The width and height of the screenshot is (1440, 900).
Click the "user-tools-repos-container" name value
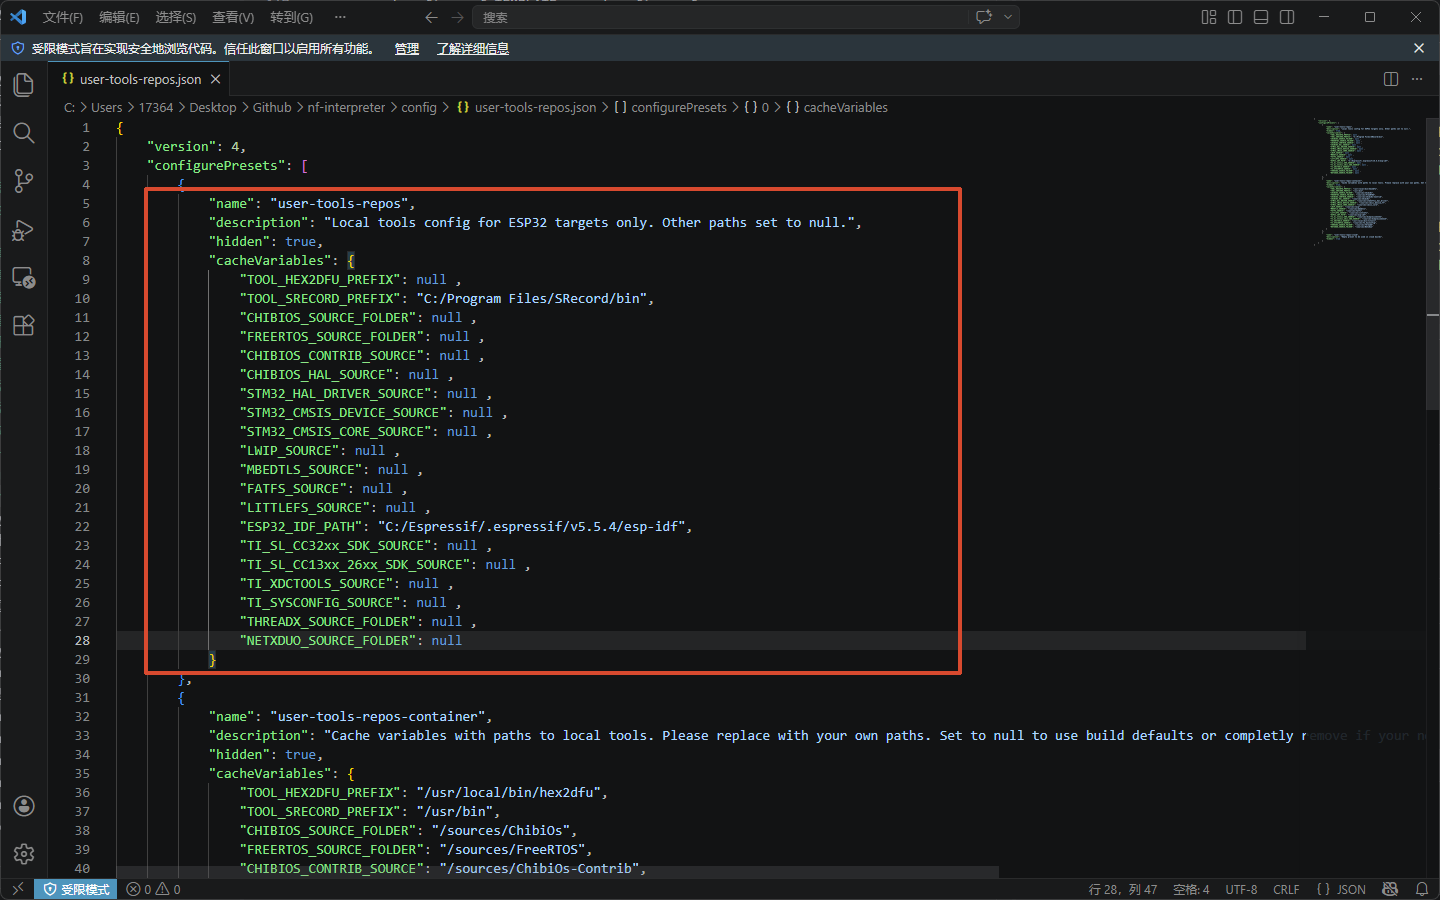pyautogui.click(x=378, y=716)
